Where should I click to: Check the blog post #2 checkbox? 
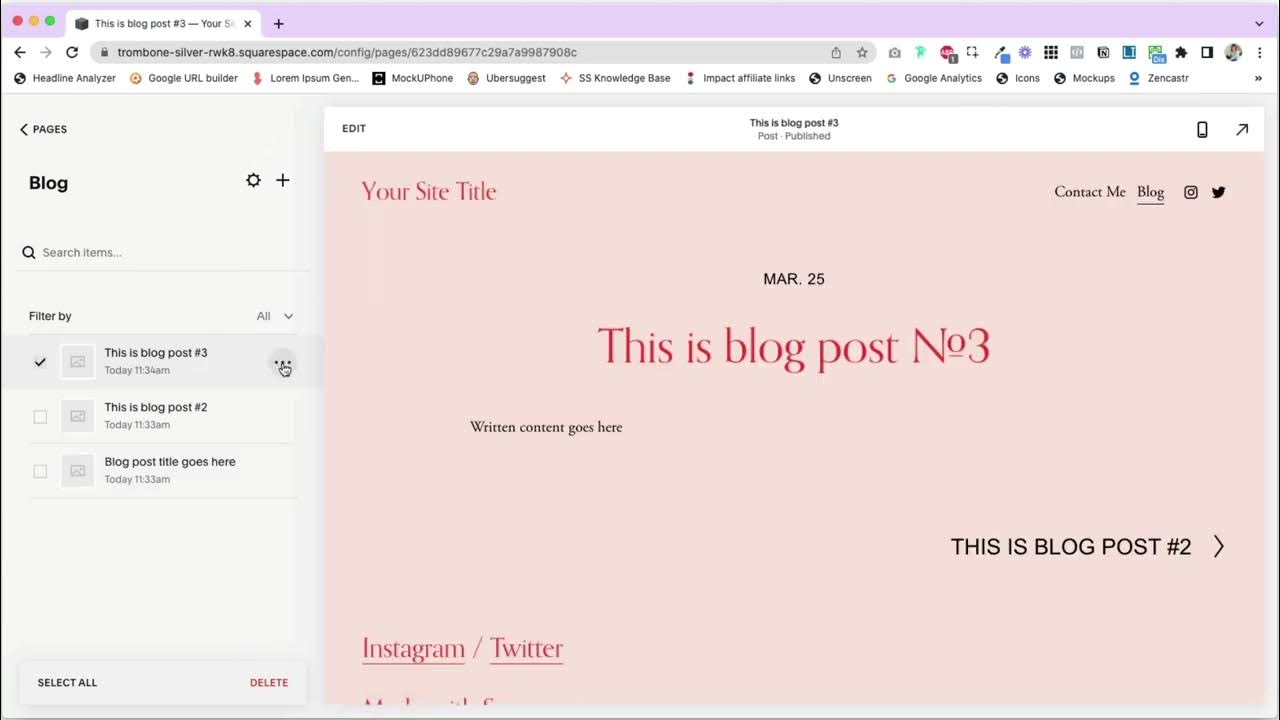tap(40, 417)
